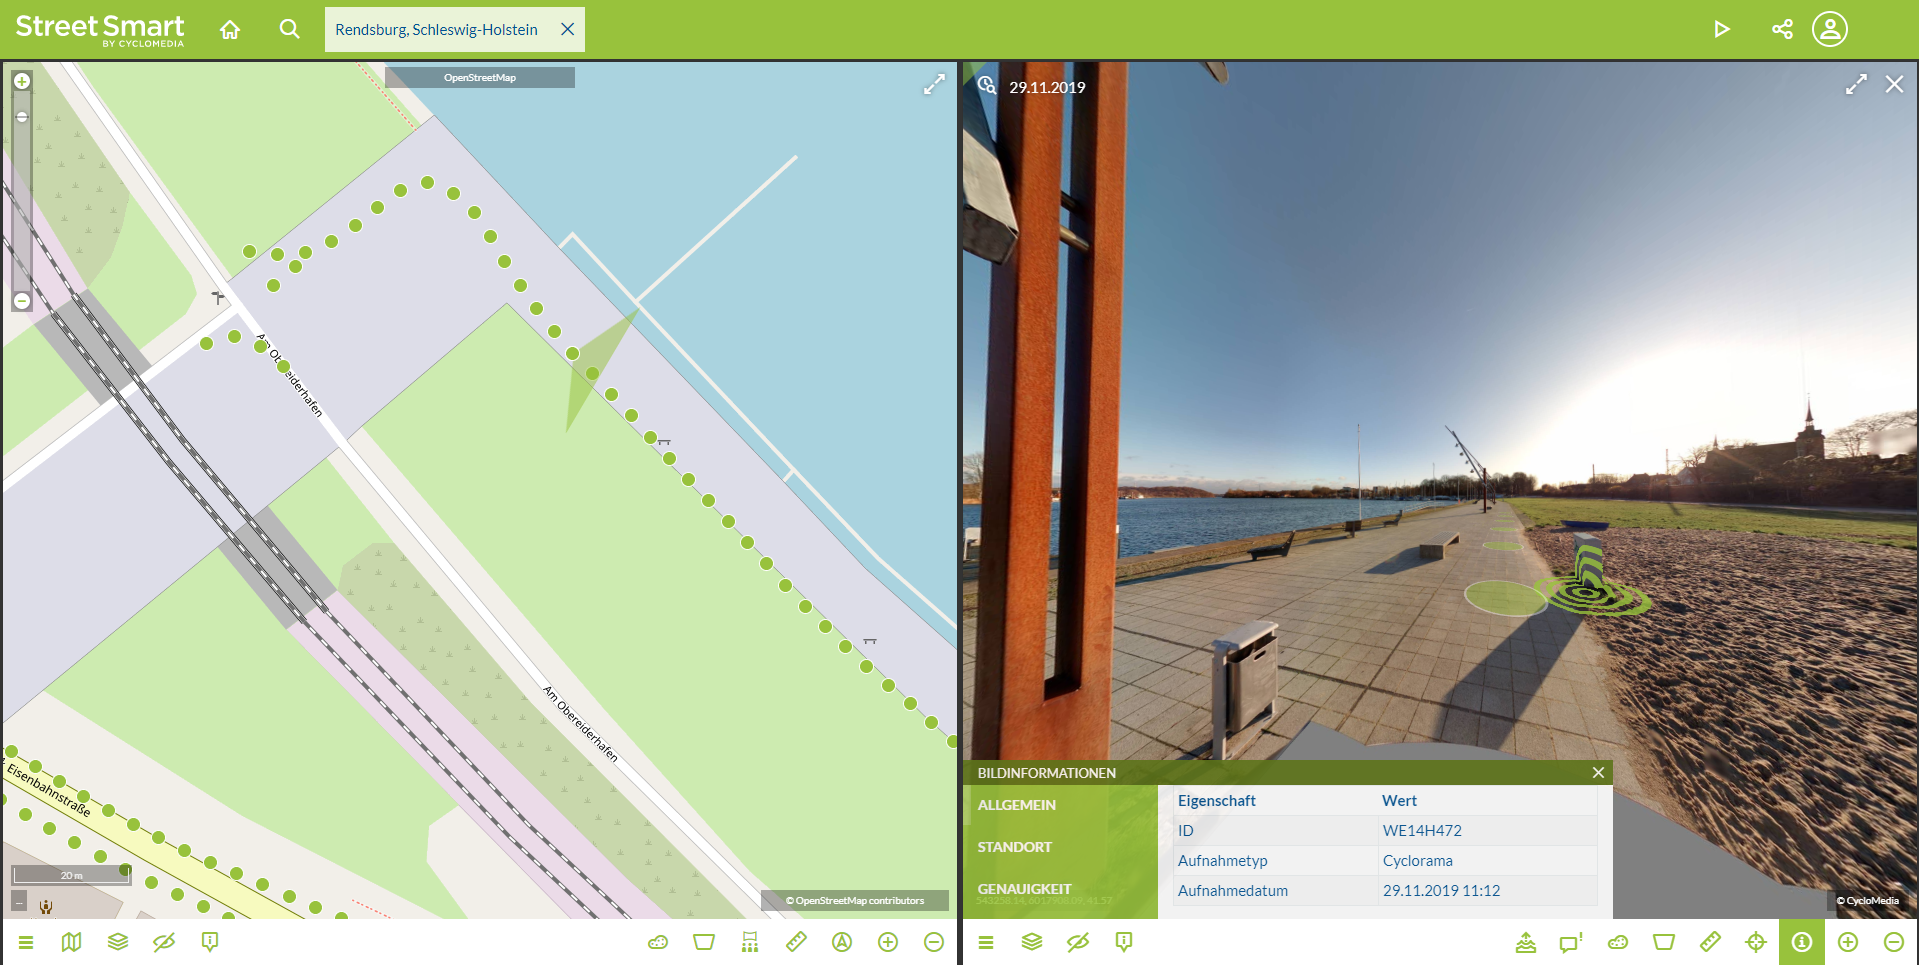The width and height of the screenshot is (1919, 965).
Task: Click the crosshair target icon in panorama toolbar
Action: pos(1756,942)
